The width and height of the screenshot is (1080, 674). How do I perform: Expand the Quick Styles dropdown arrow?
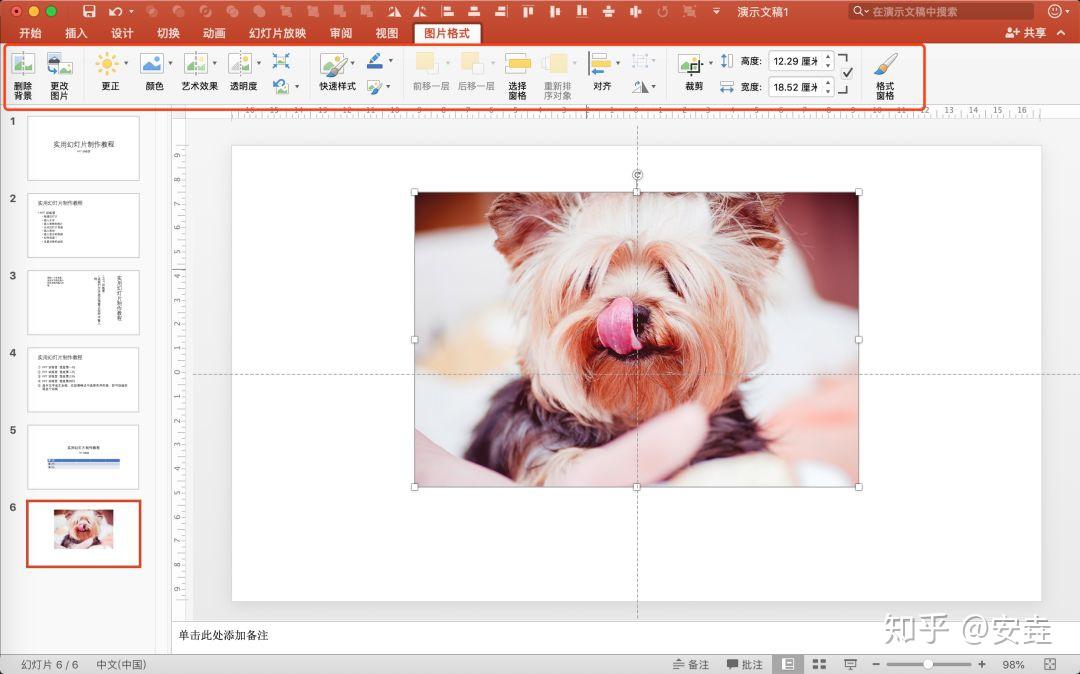353,63
